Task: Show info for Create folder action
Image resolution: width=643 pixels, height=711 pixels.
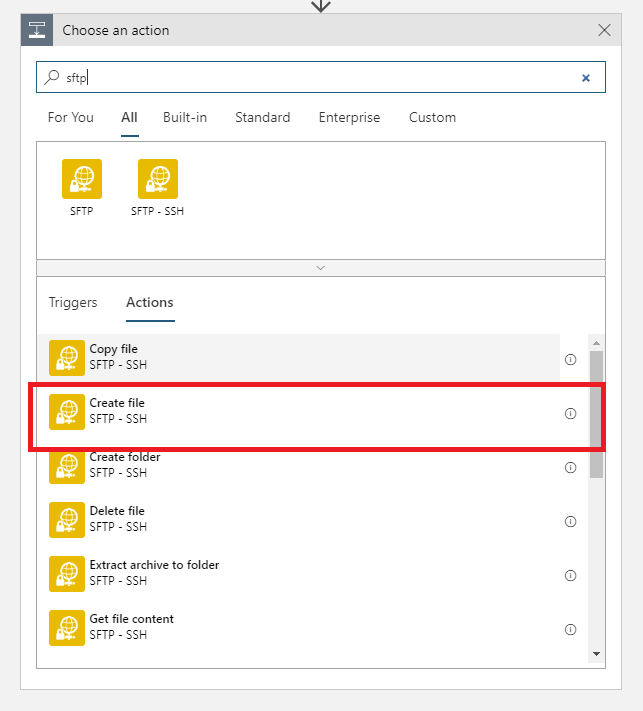Action: tap(570, 468)
